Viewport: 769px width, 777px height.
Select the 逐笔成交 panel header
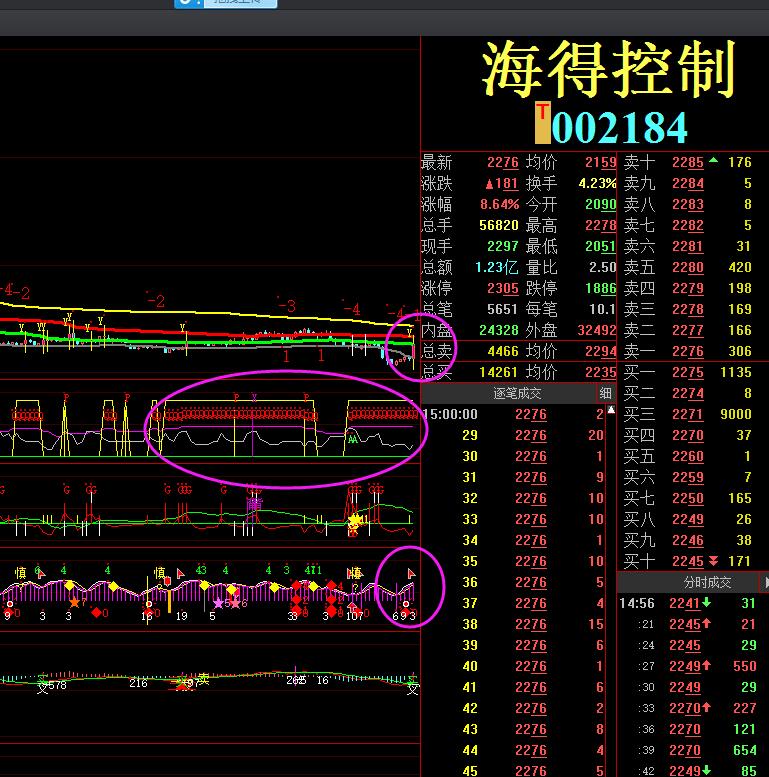(x=517, y=393)
